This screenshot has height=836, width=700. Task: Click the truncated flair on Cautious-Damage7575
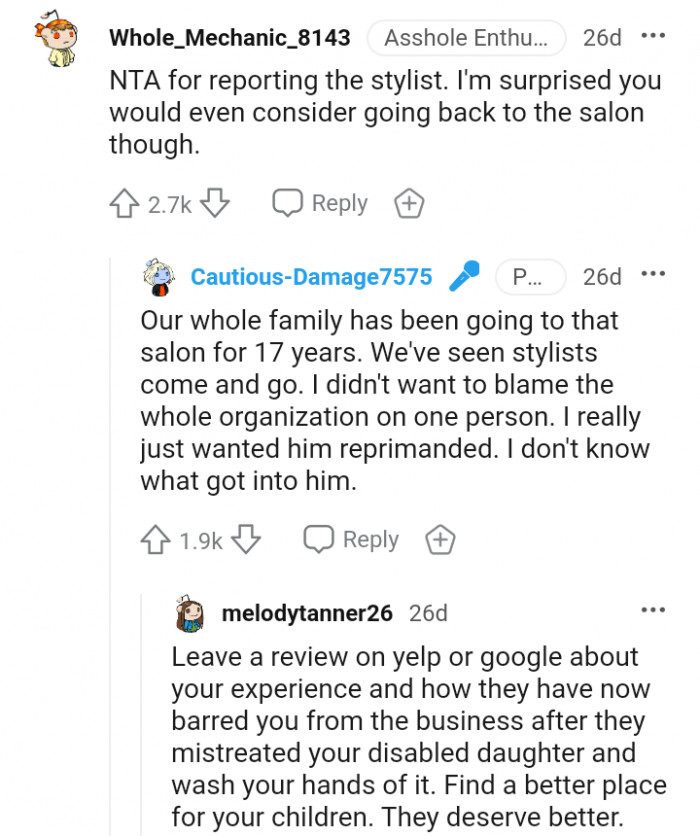[530, 277]
